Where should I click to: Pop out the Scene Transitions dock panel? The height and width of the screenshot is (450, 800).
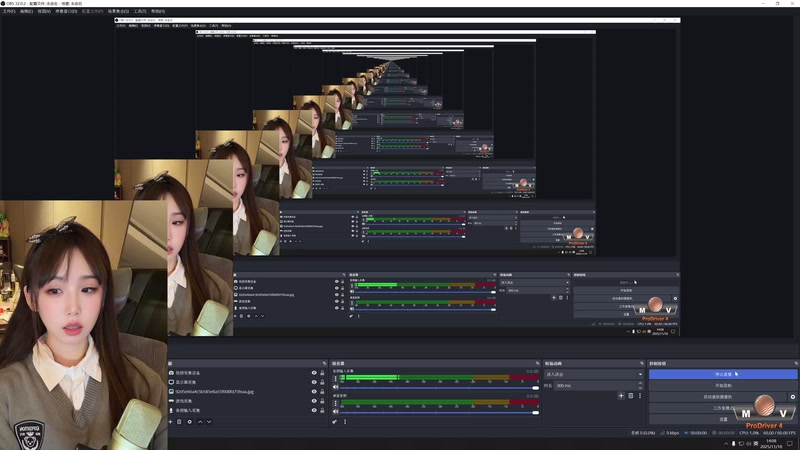click(x=642, y=363)
